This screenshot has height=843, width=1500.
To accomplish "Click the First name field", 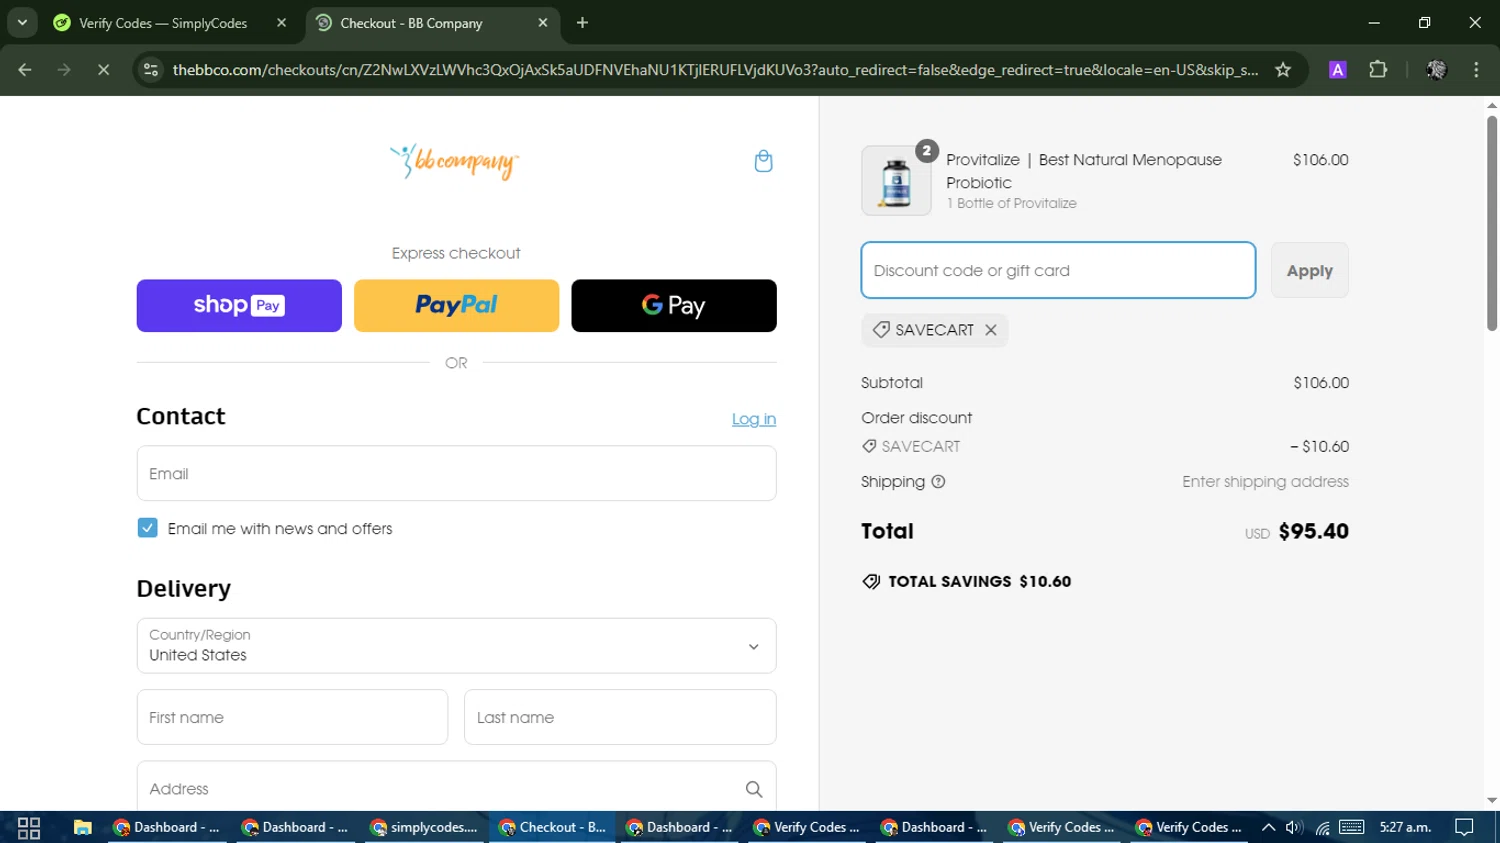I will pyautogui.click(x=292, y=717).
